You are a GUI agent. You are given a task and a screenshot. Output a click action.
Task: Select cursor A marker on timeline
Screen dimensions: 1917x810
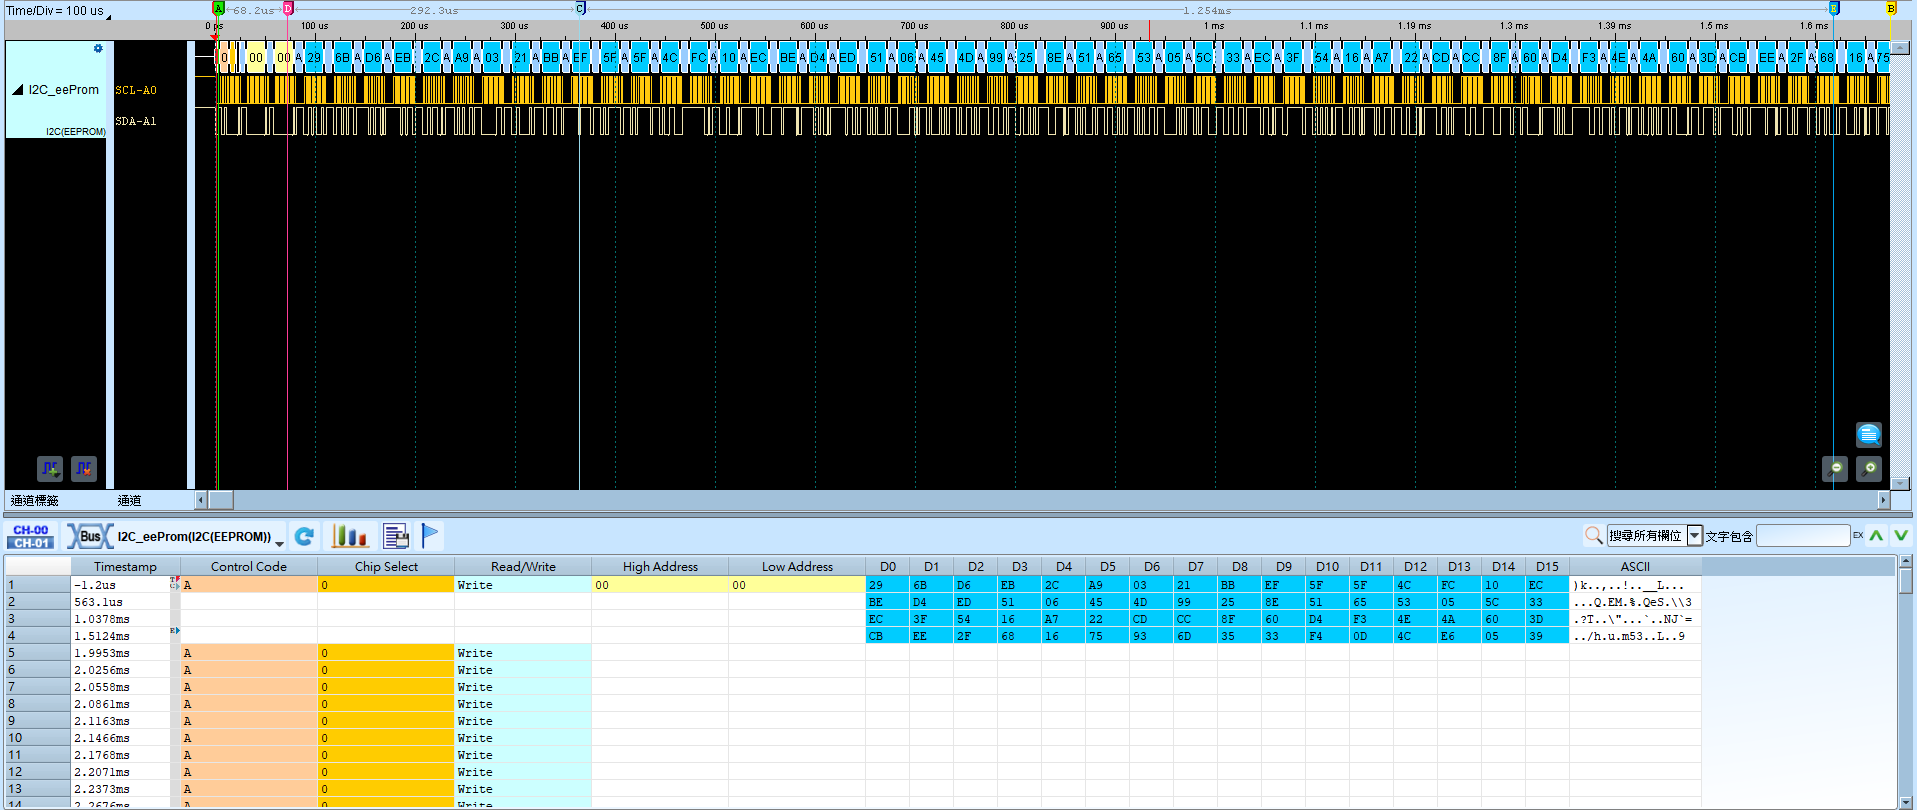point(218,9)
